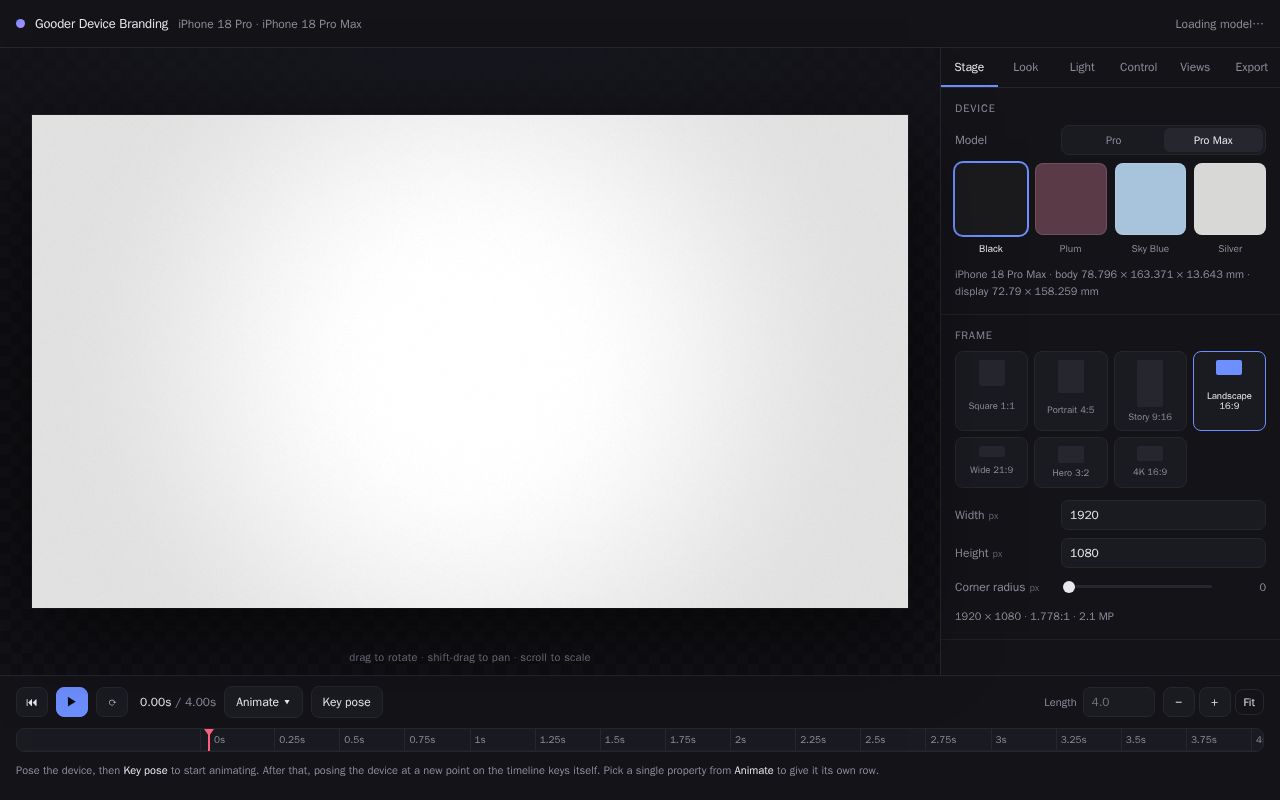Open the Views tab

pos(1195,67)
